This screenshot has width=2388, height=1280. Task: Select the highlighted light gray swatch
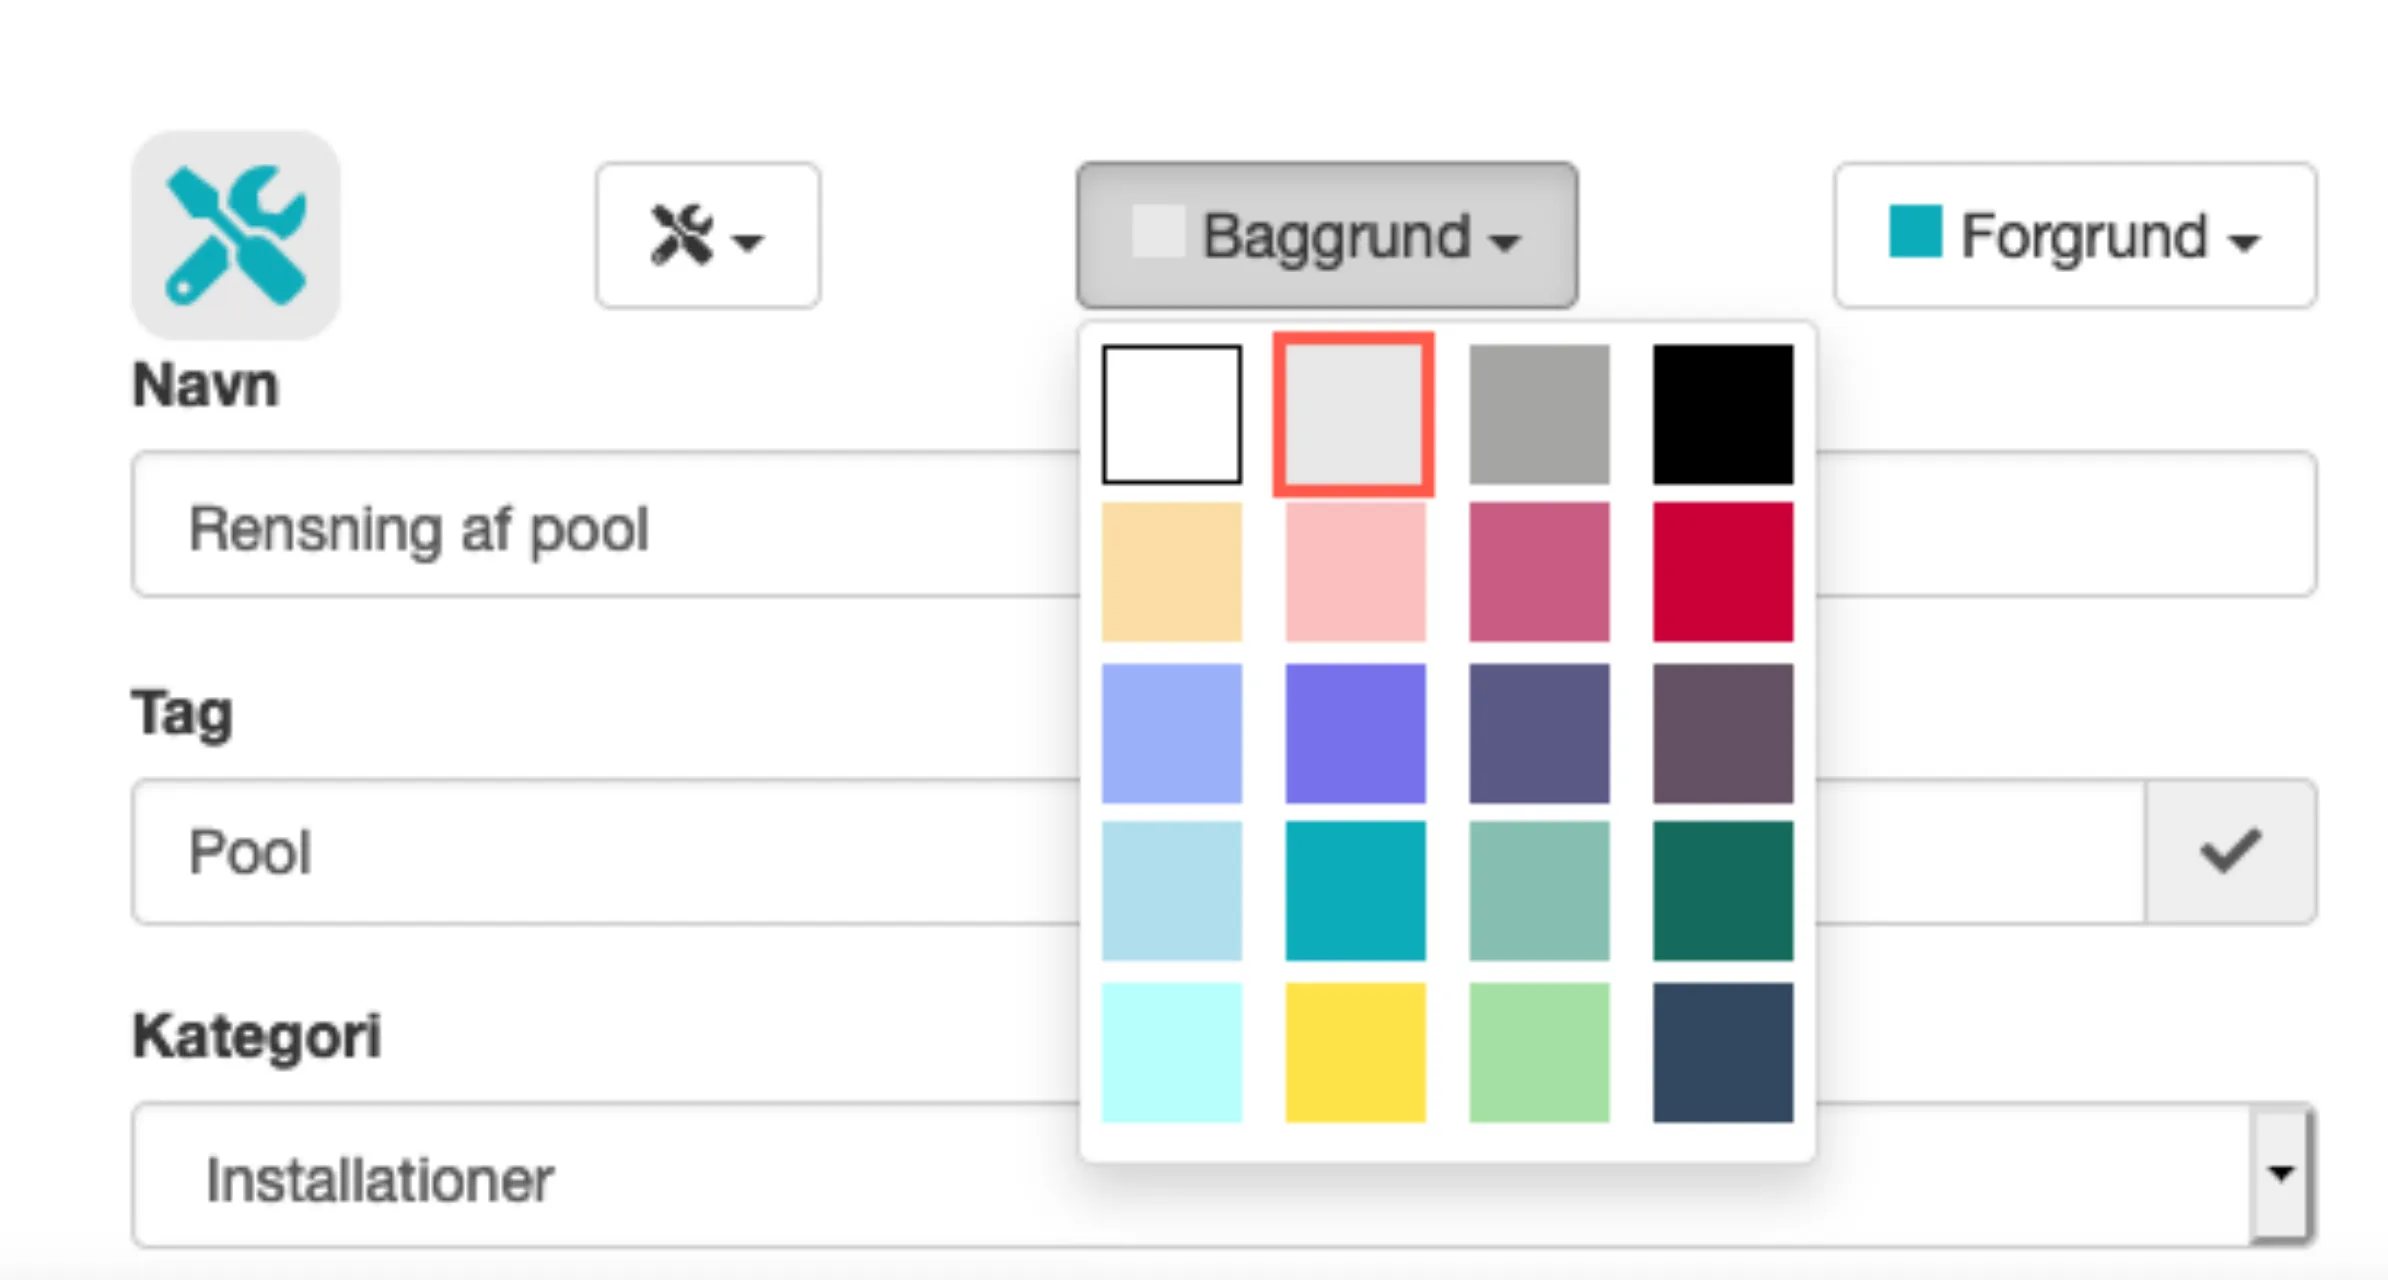pos(1354,414)
